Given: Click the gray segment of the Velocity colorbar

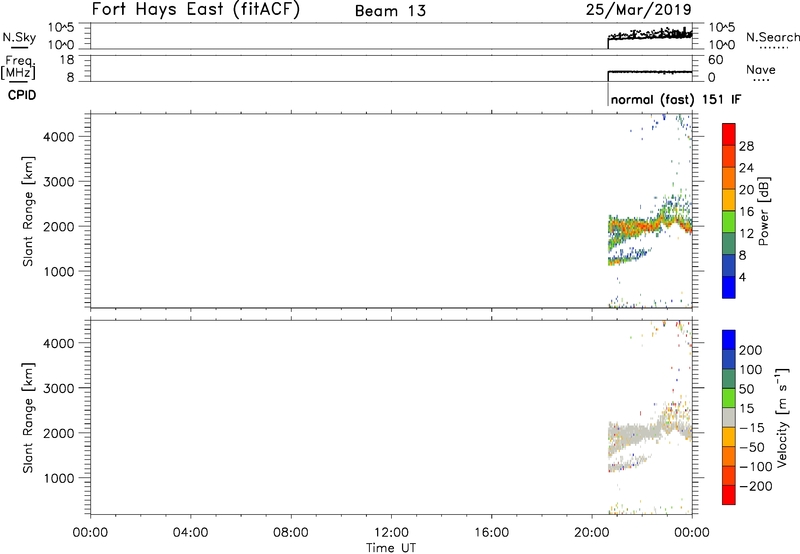Looking at the screenshot, I should point(729,418).
